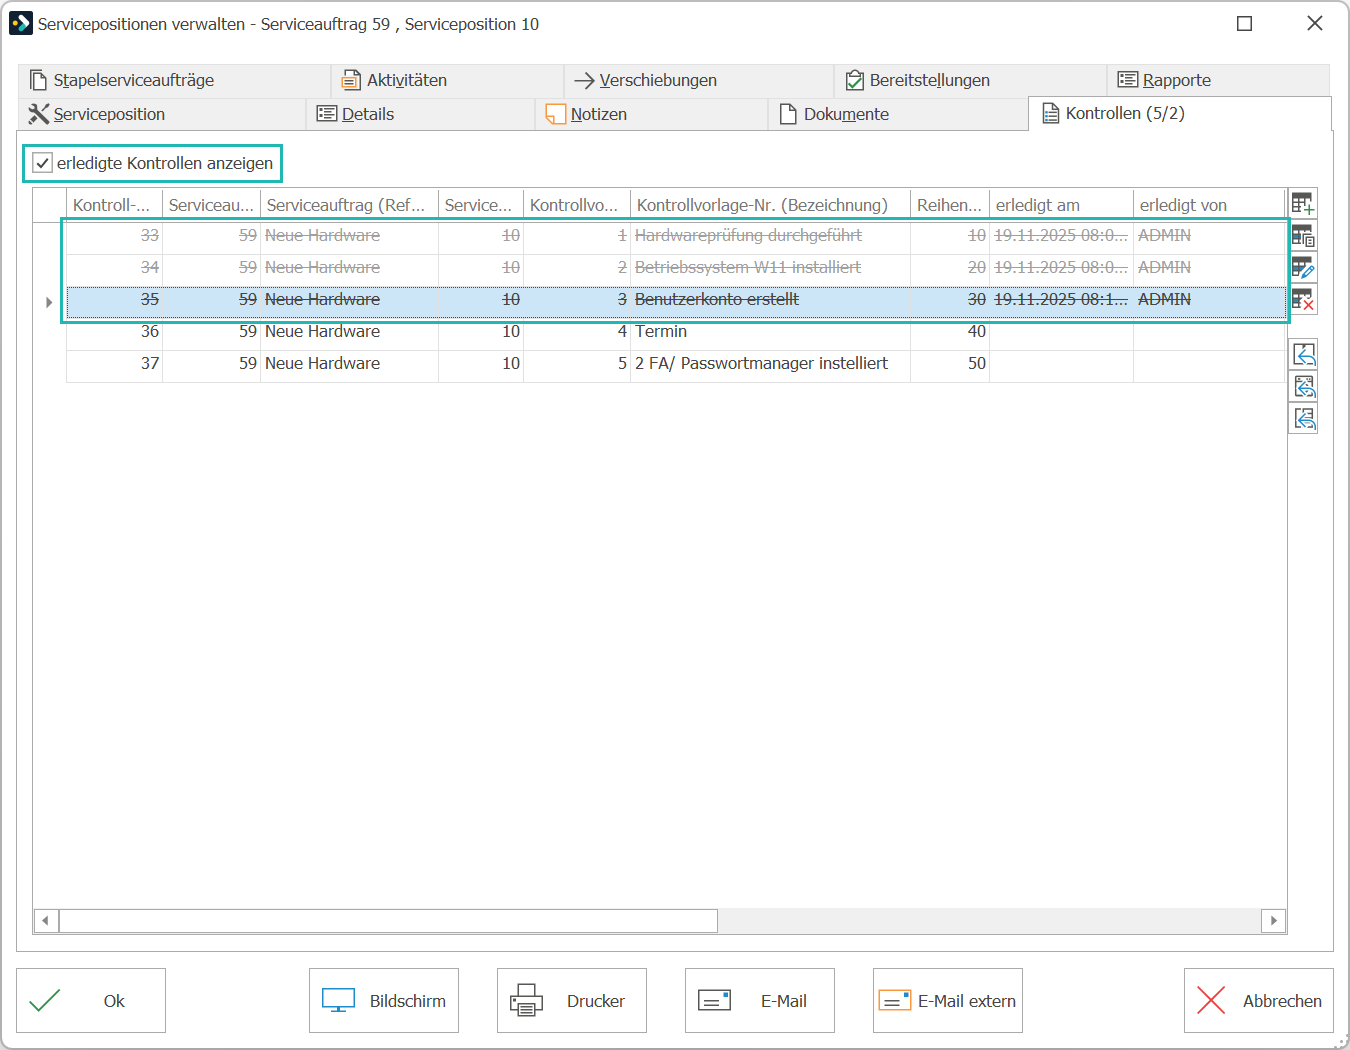
Task: Open the Stapelserviceaufträge tab
Action: click(x=174, y=80)
